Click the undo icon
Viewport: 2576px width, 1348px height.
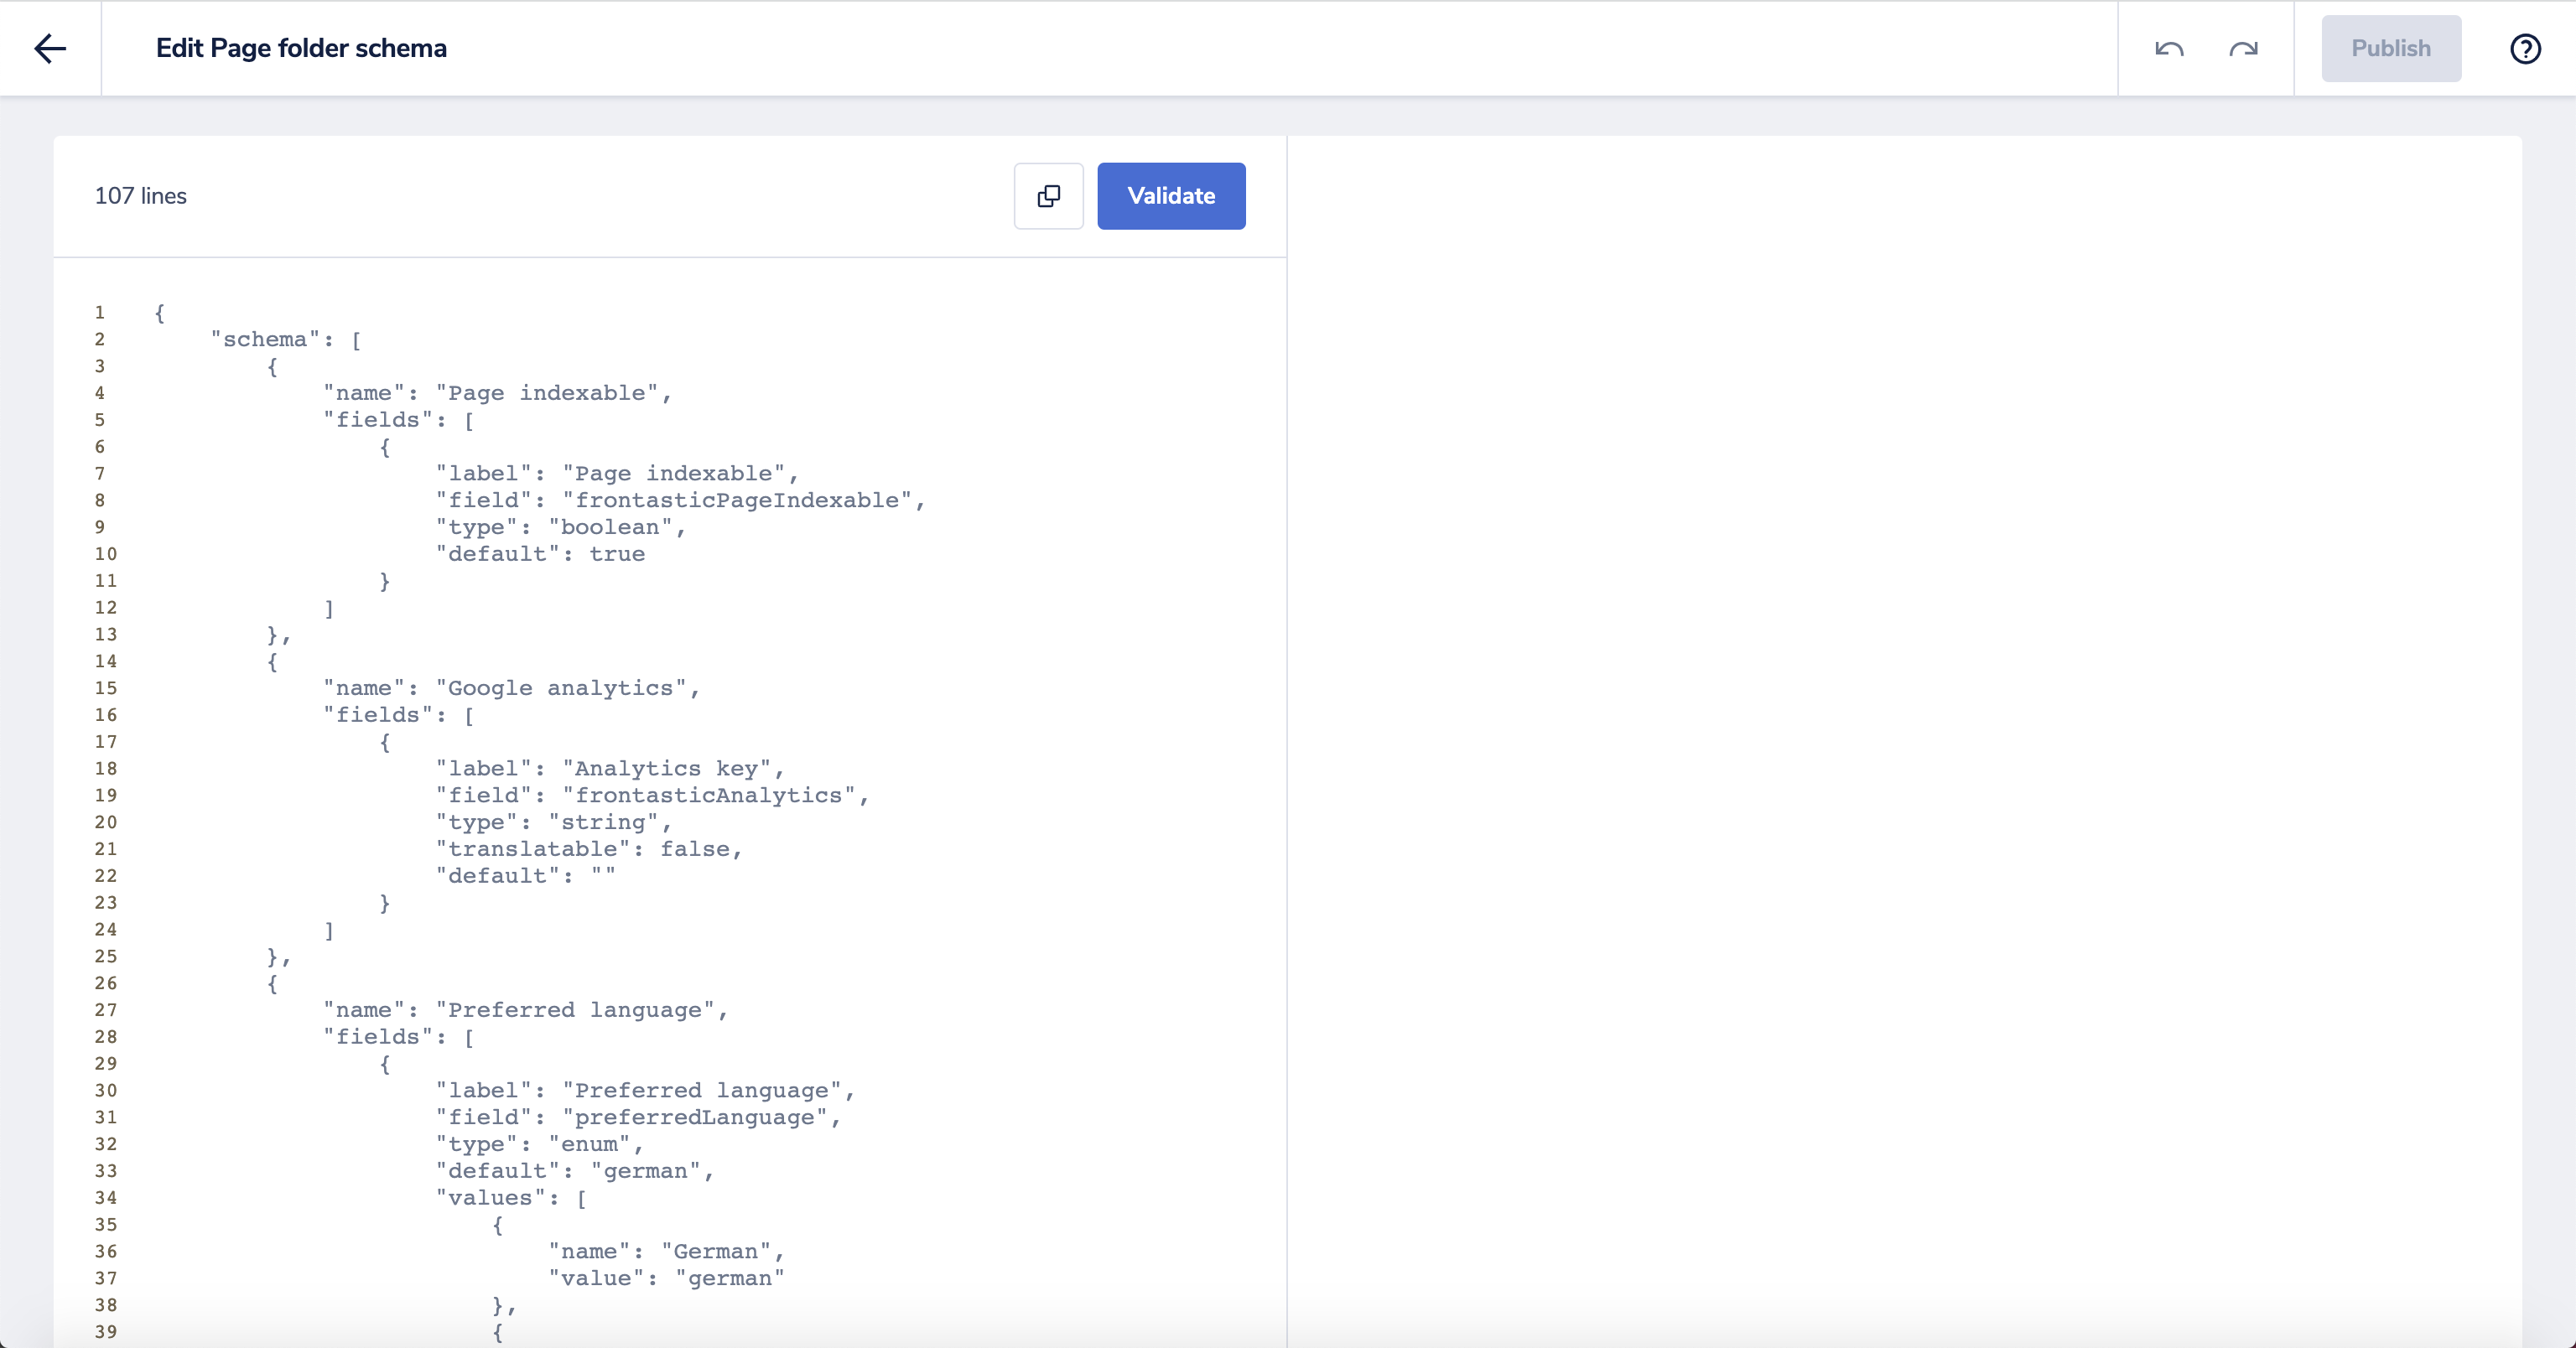click(2169, 48)
